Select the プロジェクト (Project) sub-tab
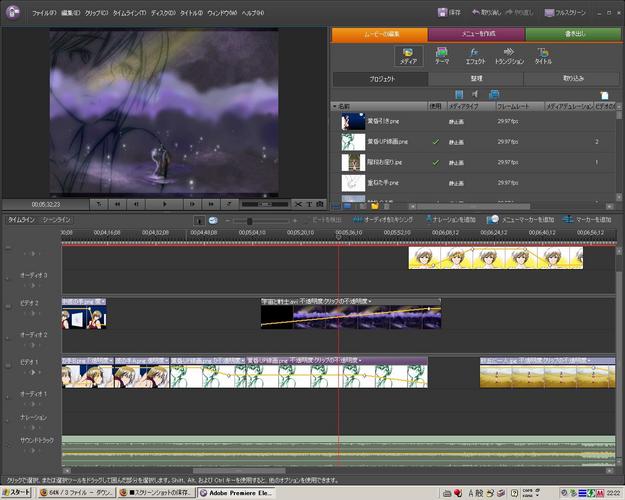 point(380,79)
